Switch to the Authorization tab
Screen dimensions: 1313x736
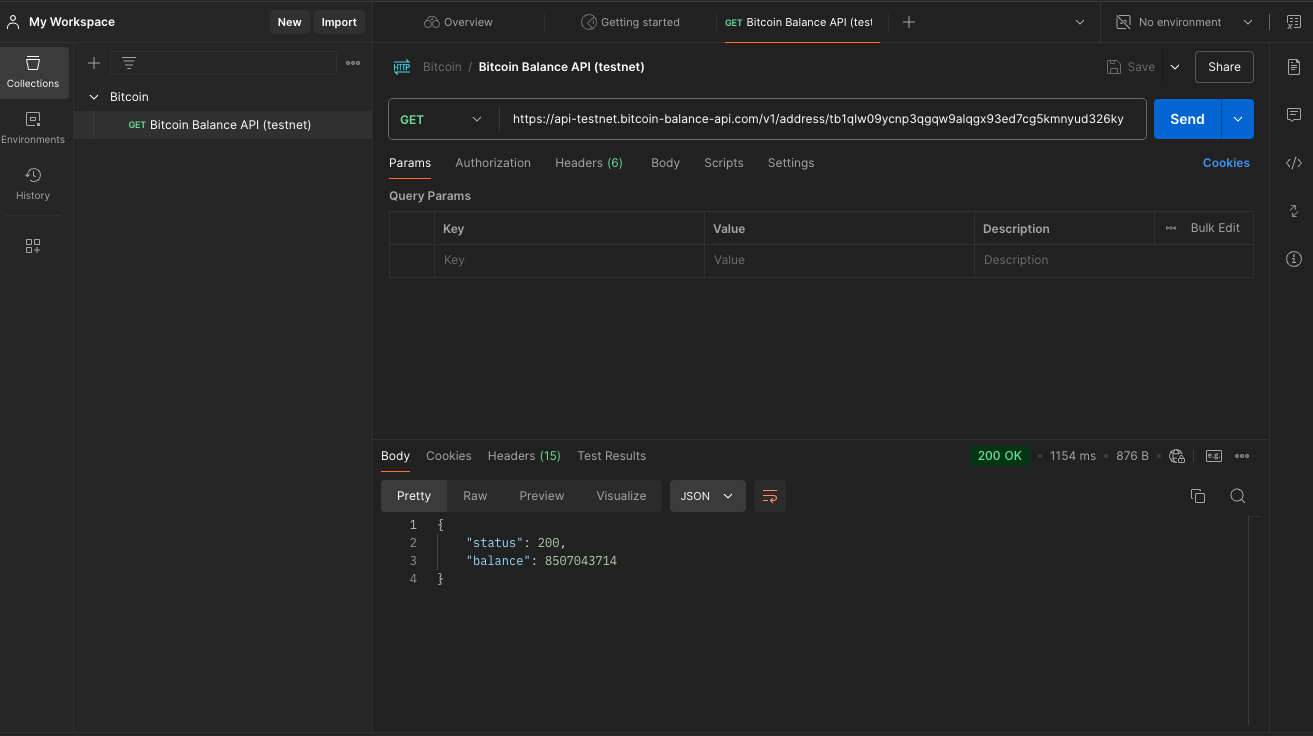click(492, 163)
